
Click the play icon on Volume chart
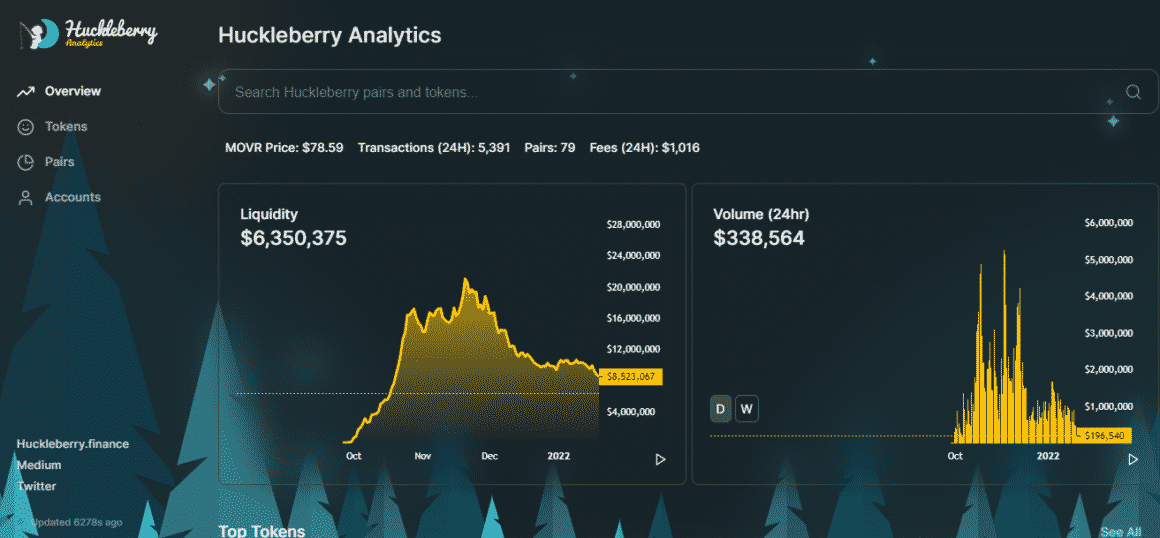[1133, 460]
